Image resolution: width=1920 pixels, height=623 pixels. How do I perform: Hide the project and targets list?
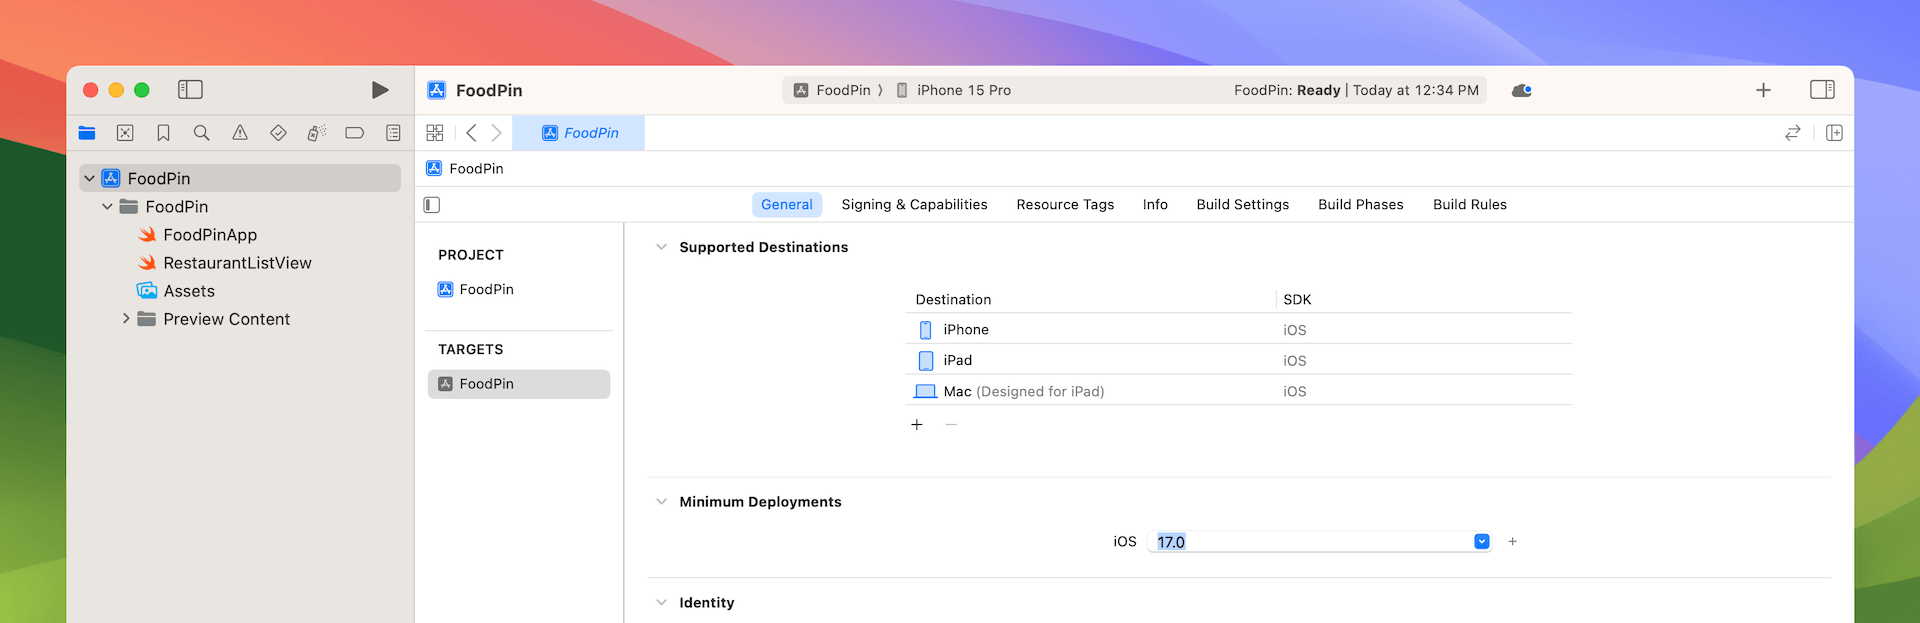tap(432, 205)
